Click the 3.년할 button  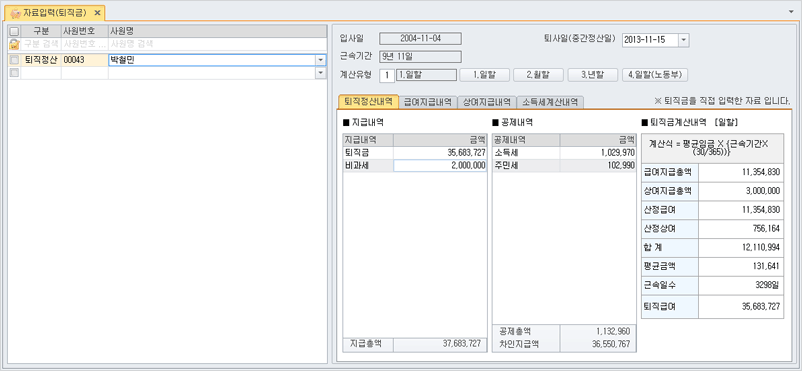coord(593,75)
